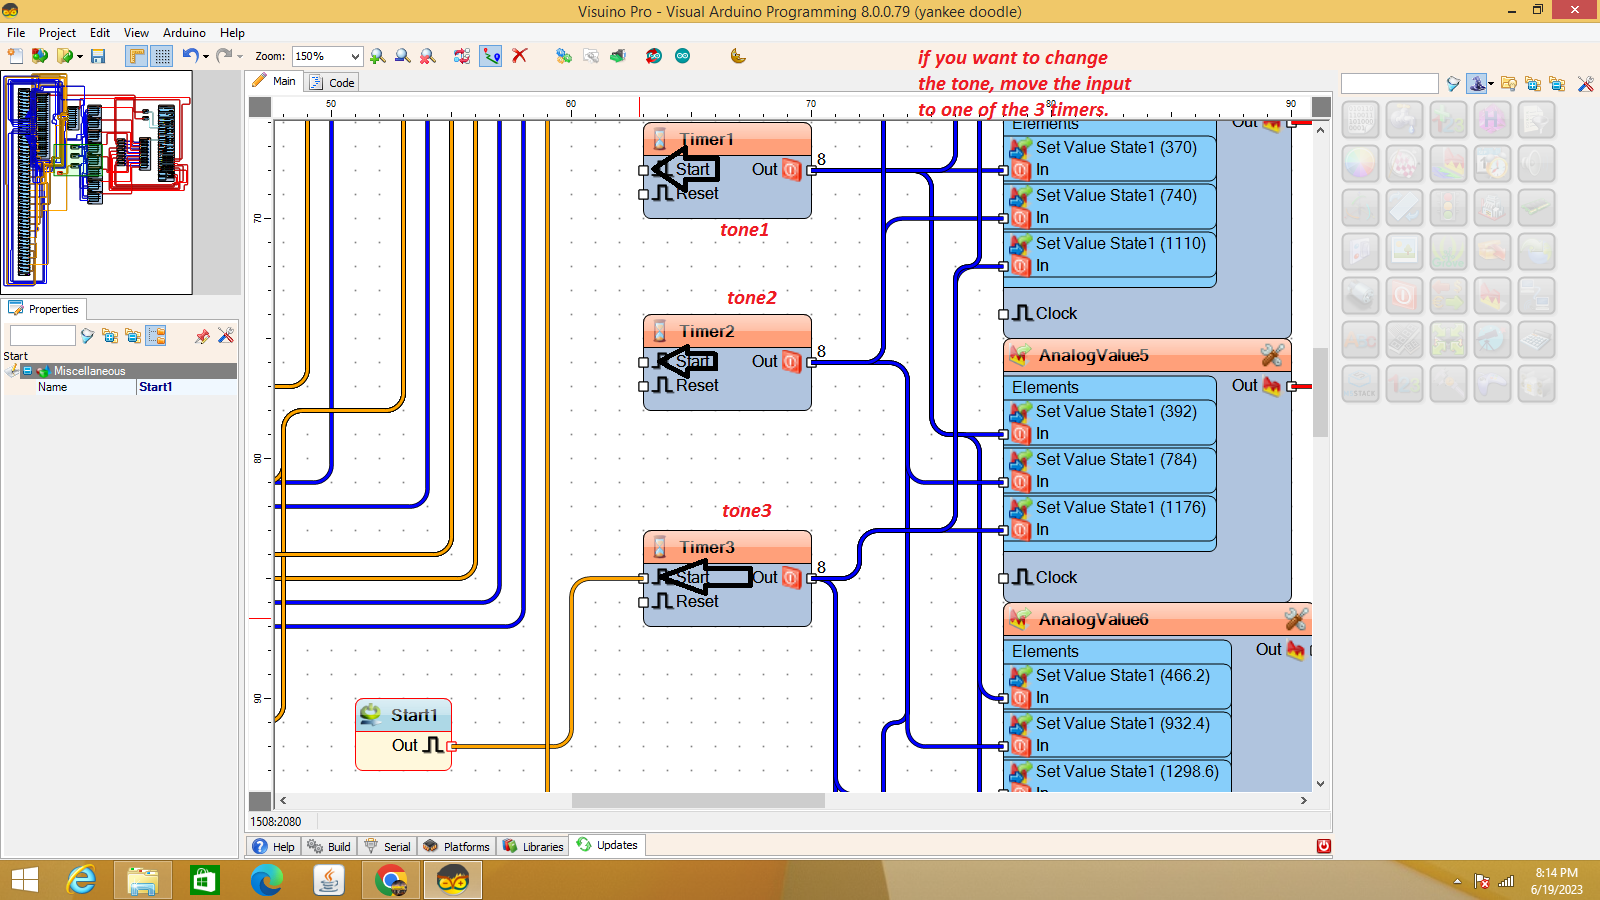Select the calendar clock component category
The height and width of the screenshot is (900, 1600).
point(1493,163)
